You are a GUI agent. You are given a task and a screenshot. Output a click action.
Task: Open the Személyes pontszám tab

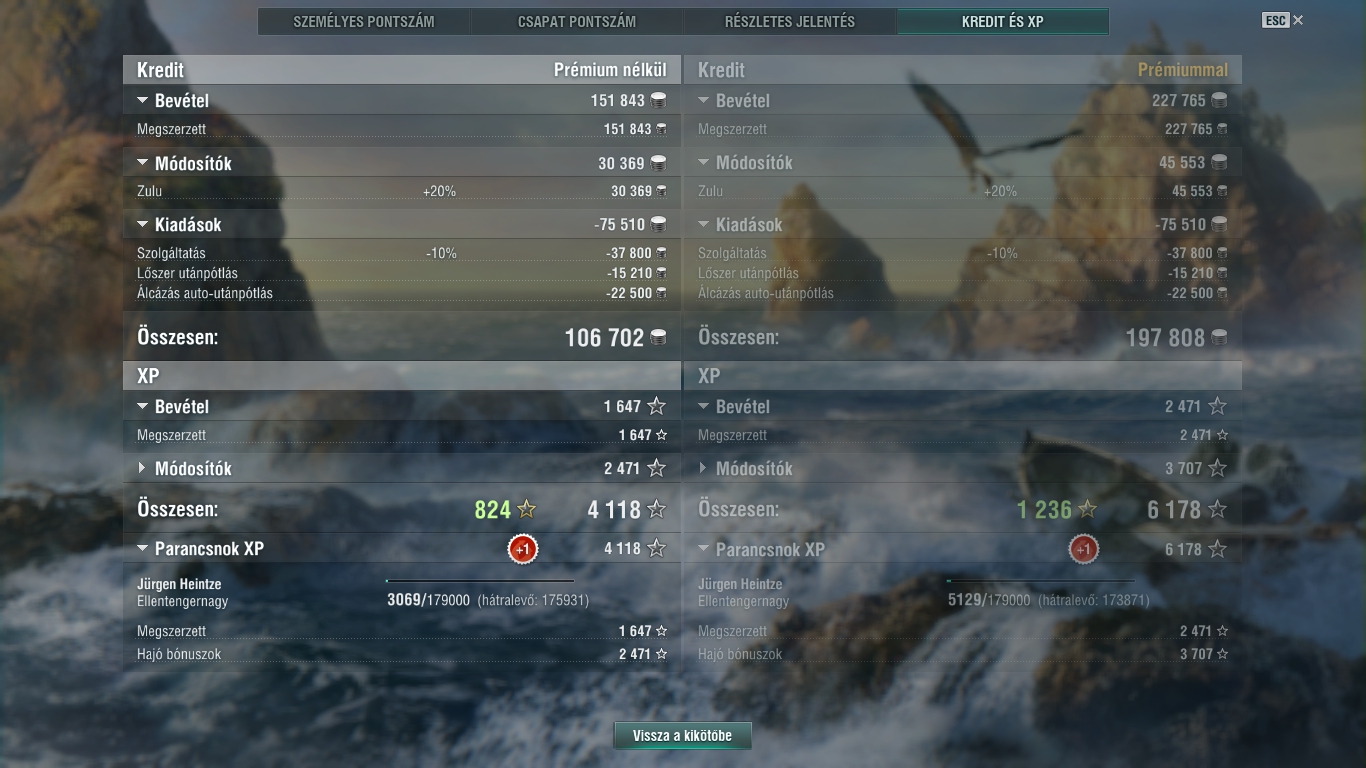click(364, 21)
